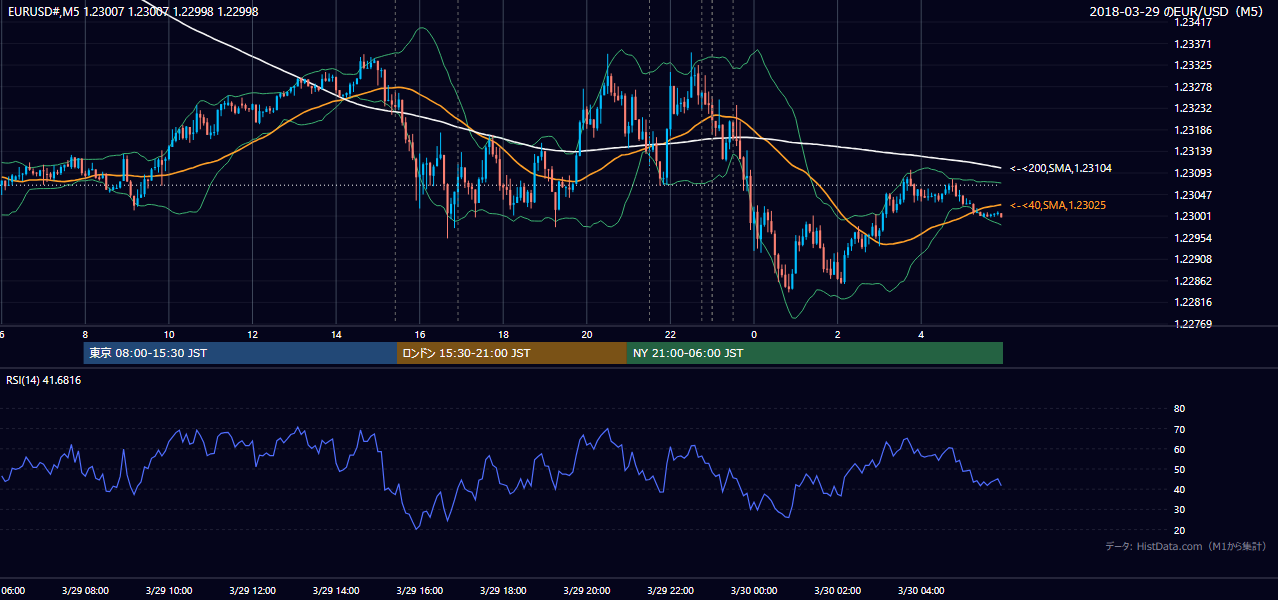Select the Tokyo 08:00-15:30 JST session bar

240,353
